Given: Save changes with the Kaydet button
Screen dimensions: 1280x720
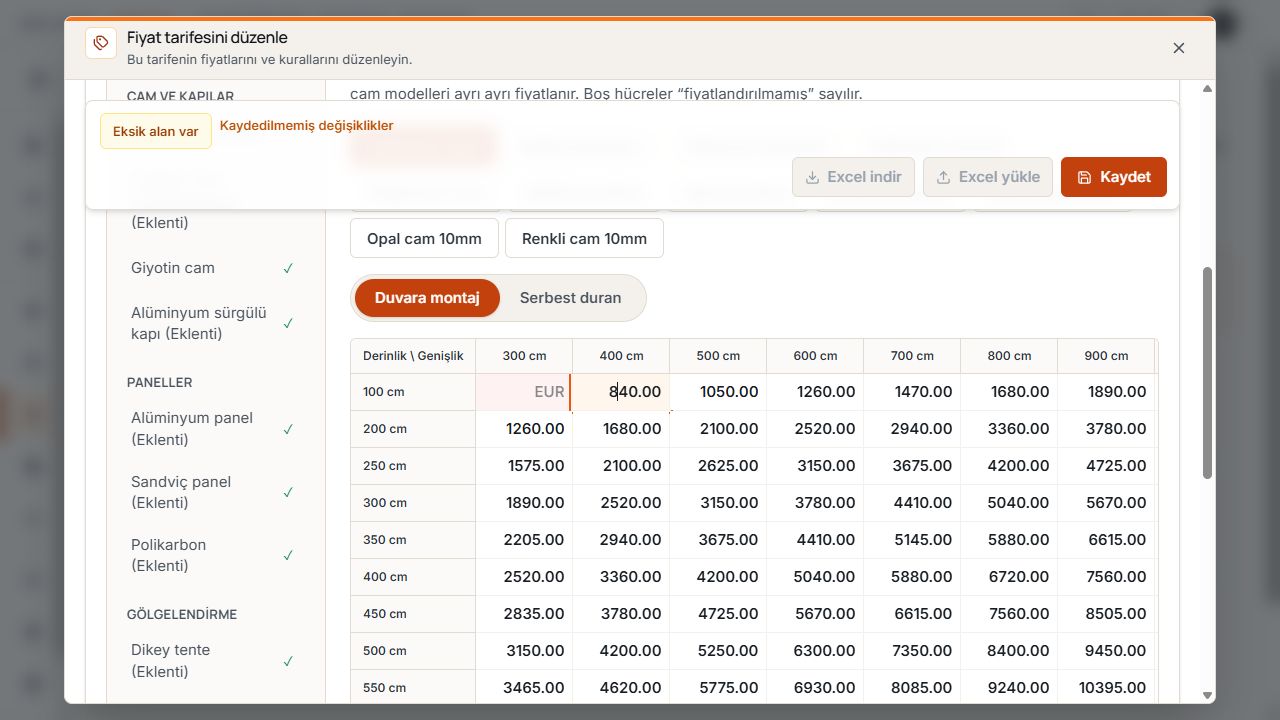Looking at the screenshot, I should (x=1114, y=177).
